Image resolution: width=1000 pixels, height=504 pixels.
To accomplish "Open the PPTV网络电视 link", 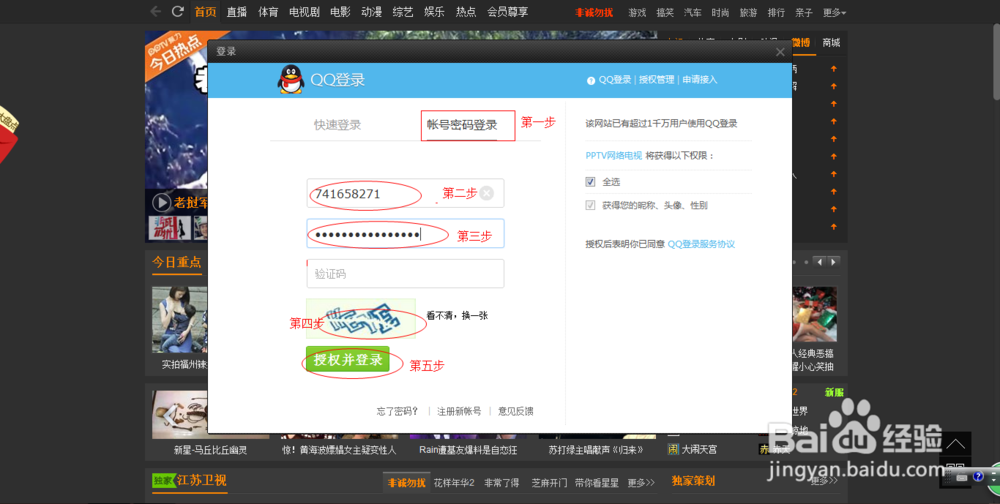I will click(614, 156).
